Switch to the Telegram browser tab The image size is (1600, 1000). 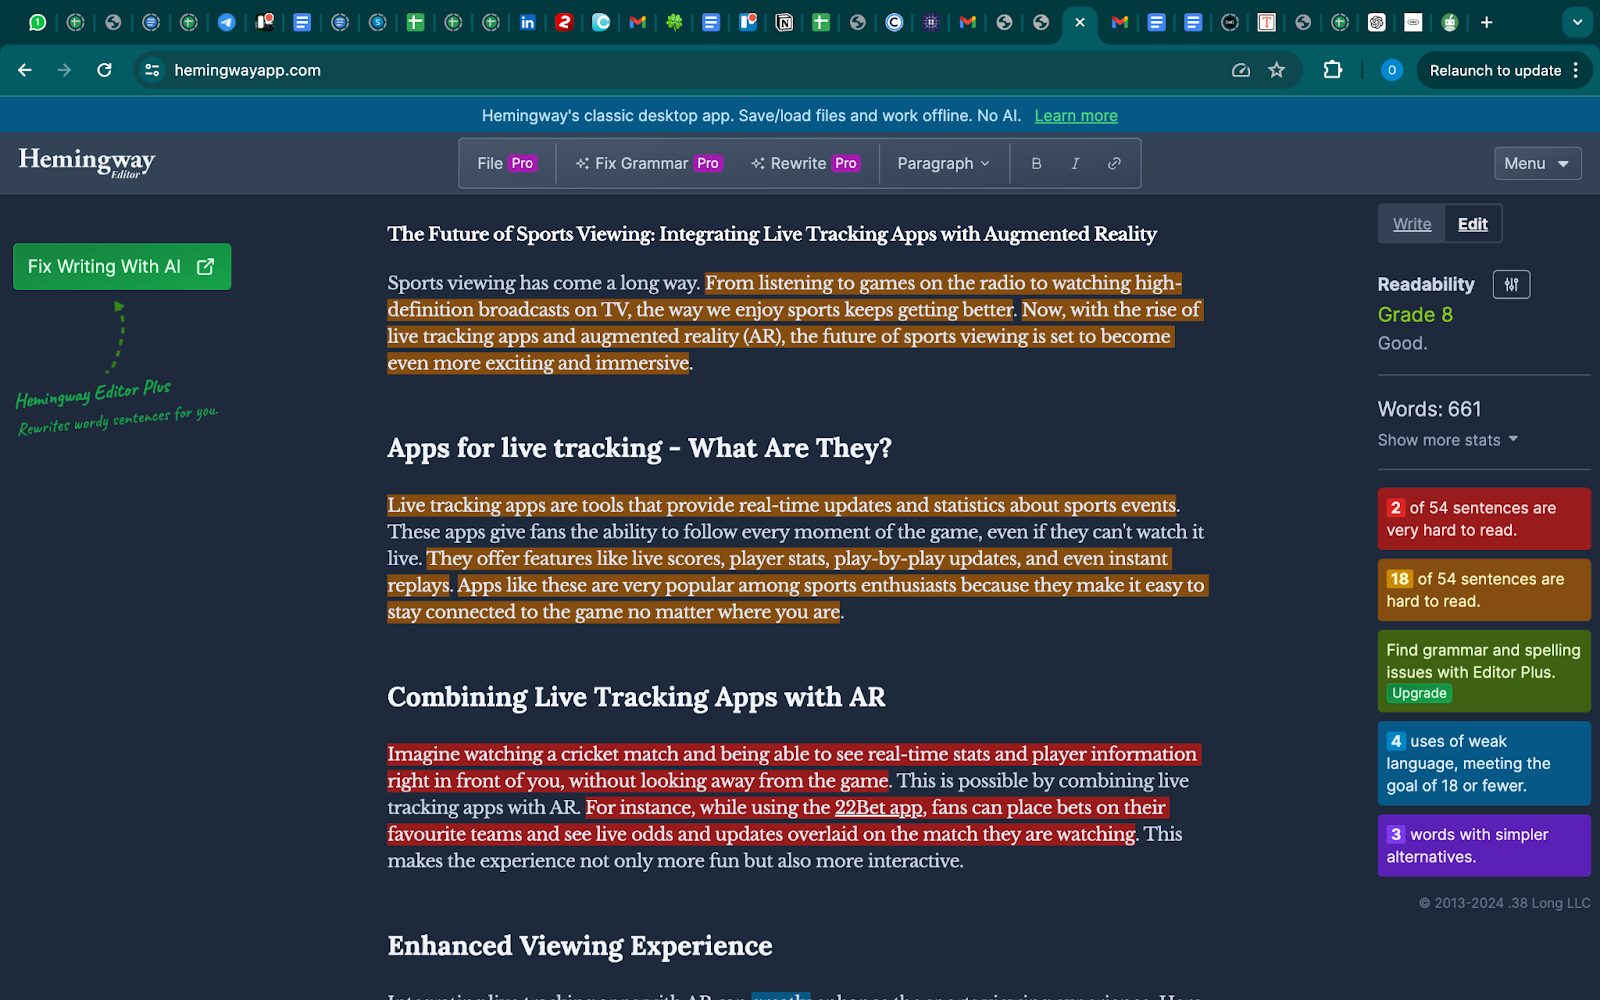pyautogui.click(x=227, y=22)
